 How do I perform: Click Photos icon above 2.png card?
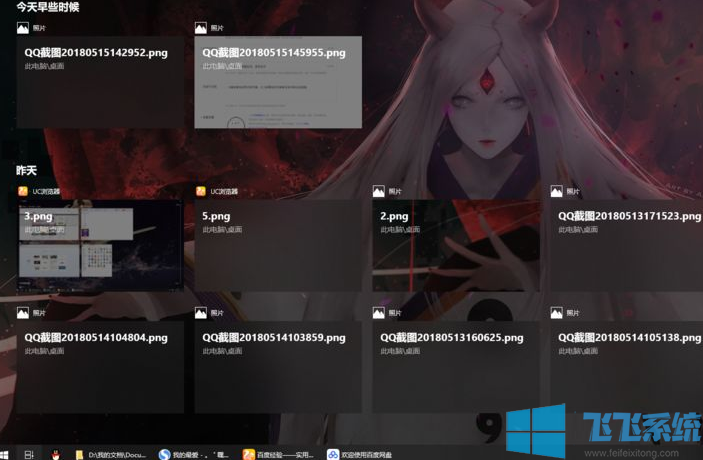click(379, 191)
